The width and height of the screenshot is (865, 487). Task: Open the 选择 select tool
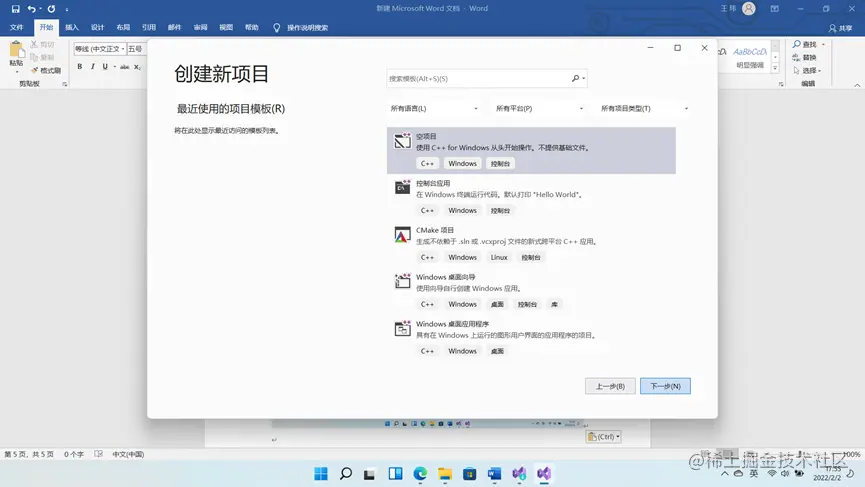[807, 71]
